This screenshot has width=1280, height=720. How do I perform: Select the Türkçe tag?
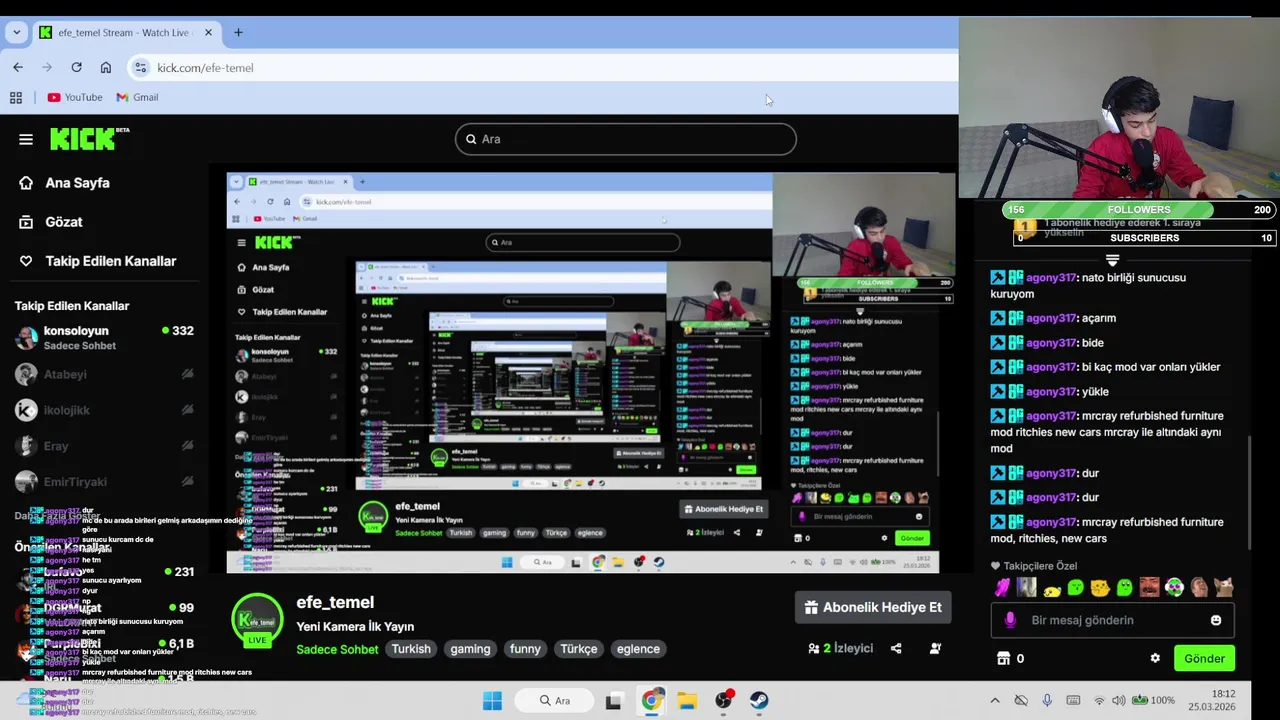pyautogui.click(x=578, y=649)
